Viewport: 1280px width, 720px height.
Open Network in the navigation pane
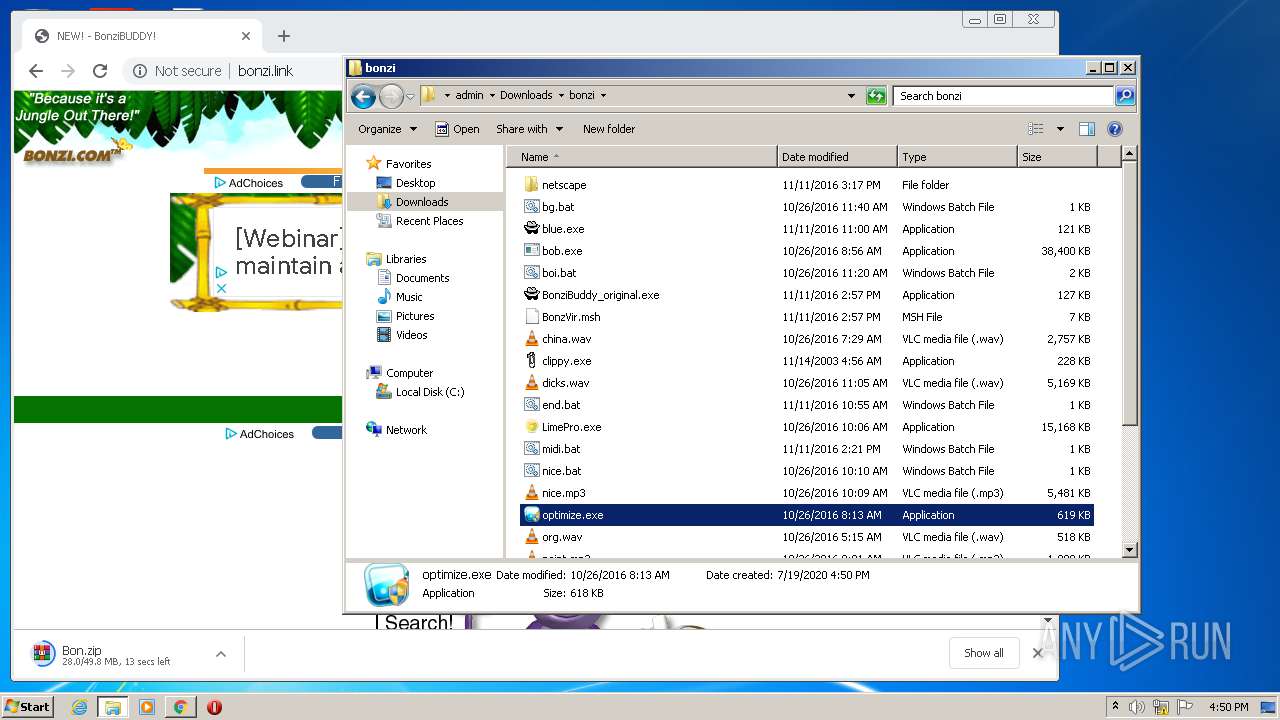[406, 430]
